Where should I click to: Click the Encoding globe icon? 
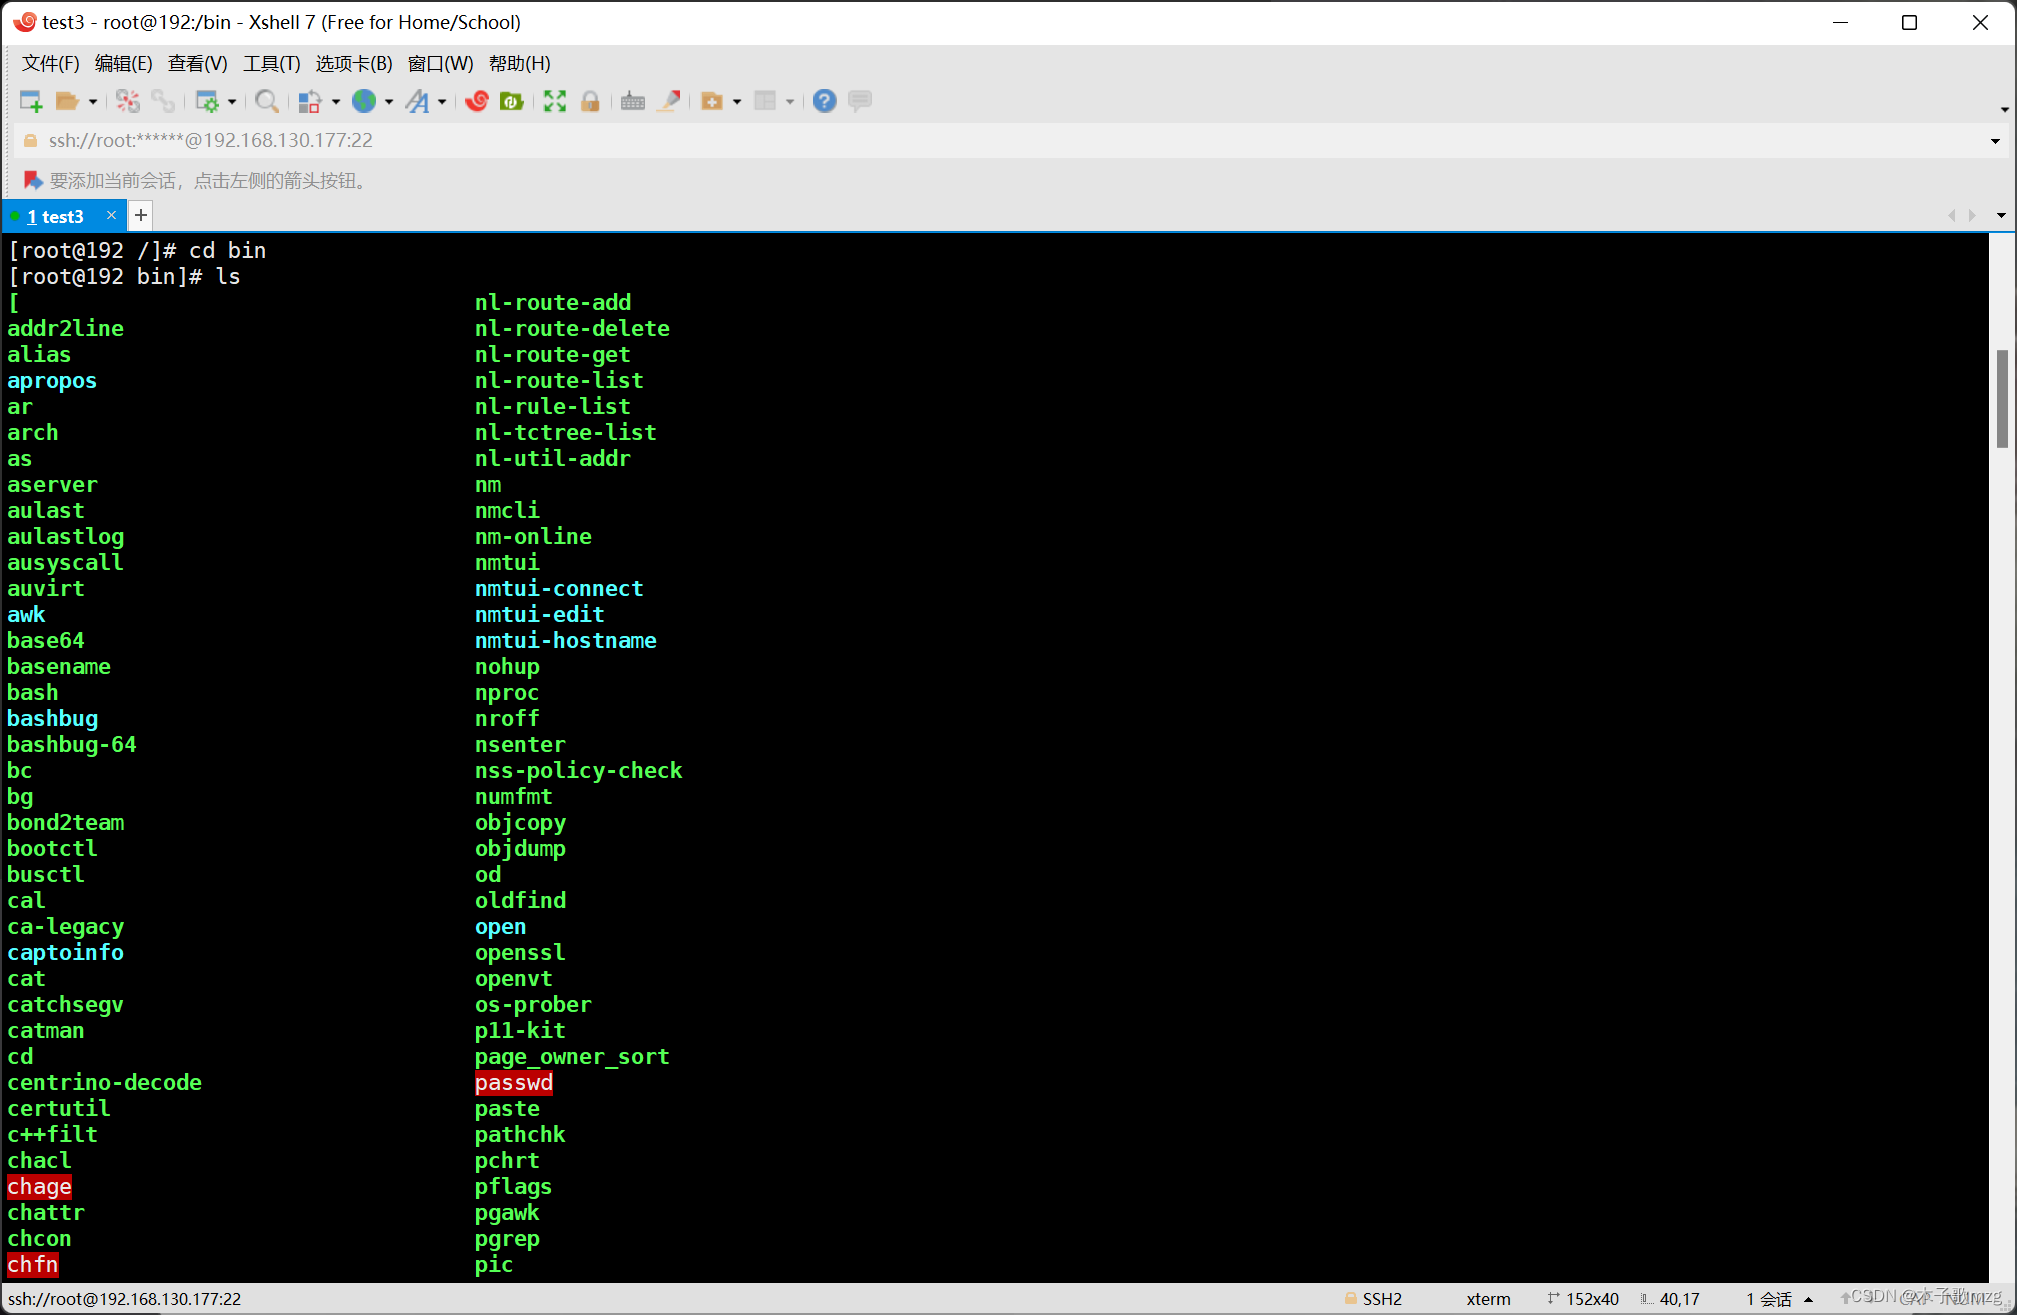pyautogui.click(x=364, y=101)
